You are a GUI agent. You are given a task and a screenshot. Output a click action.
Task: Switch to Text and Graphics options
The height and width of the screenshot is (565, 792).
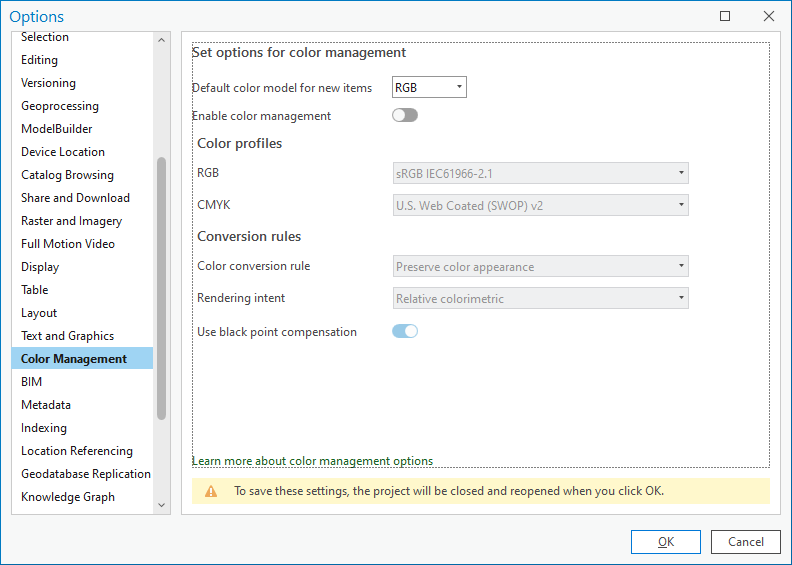point(67,336)
